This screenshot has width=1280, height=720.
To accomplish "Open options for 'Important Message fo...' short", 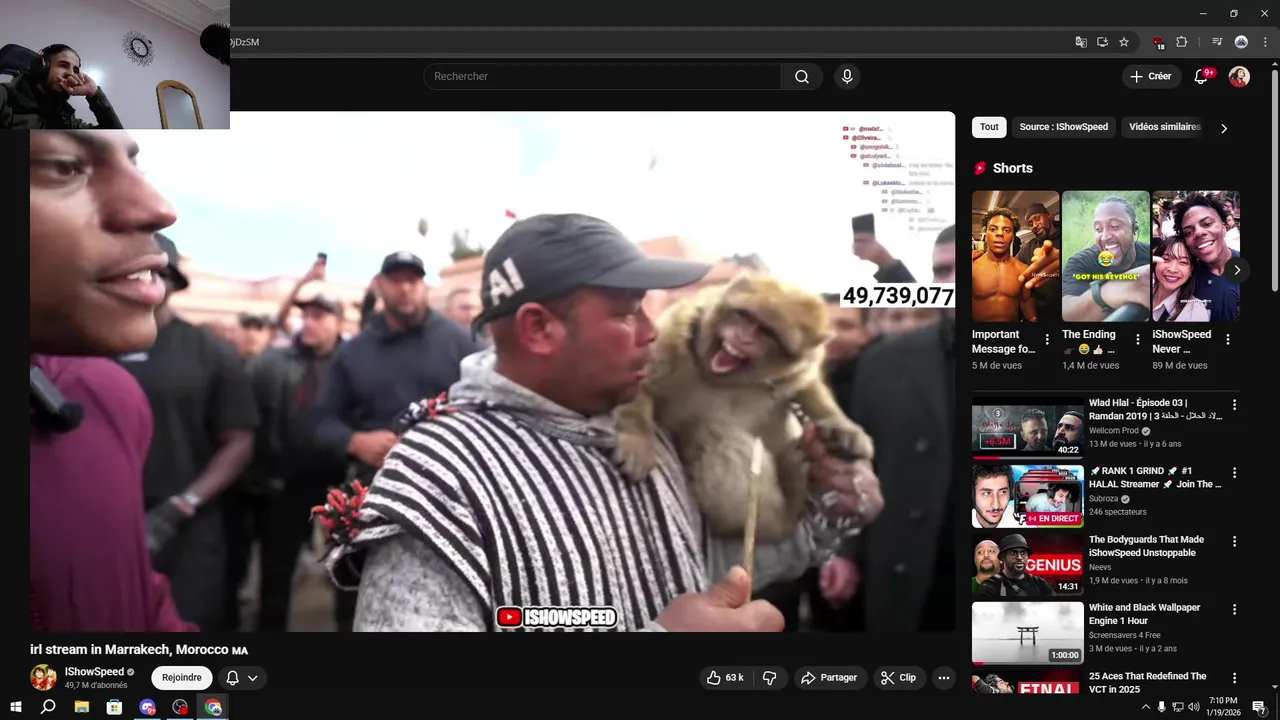I will pyautogui.click(x=1047, y=340).
